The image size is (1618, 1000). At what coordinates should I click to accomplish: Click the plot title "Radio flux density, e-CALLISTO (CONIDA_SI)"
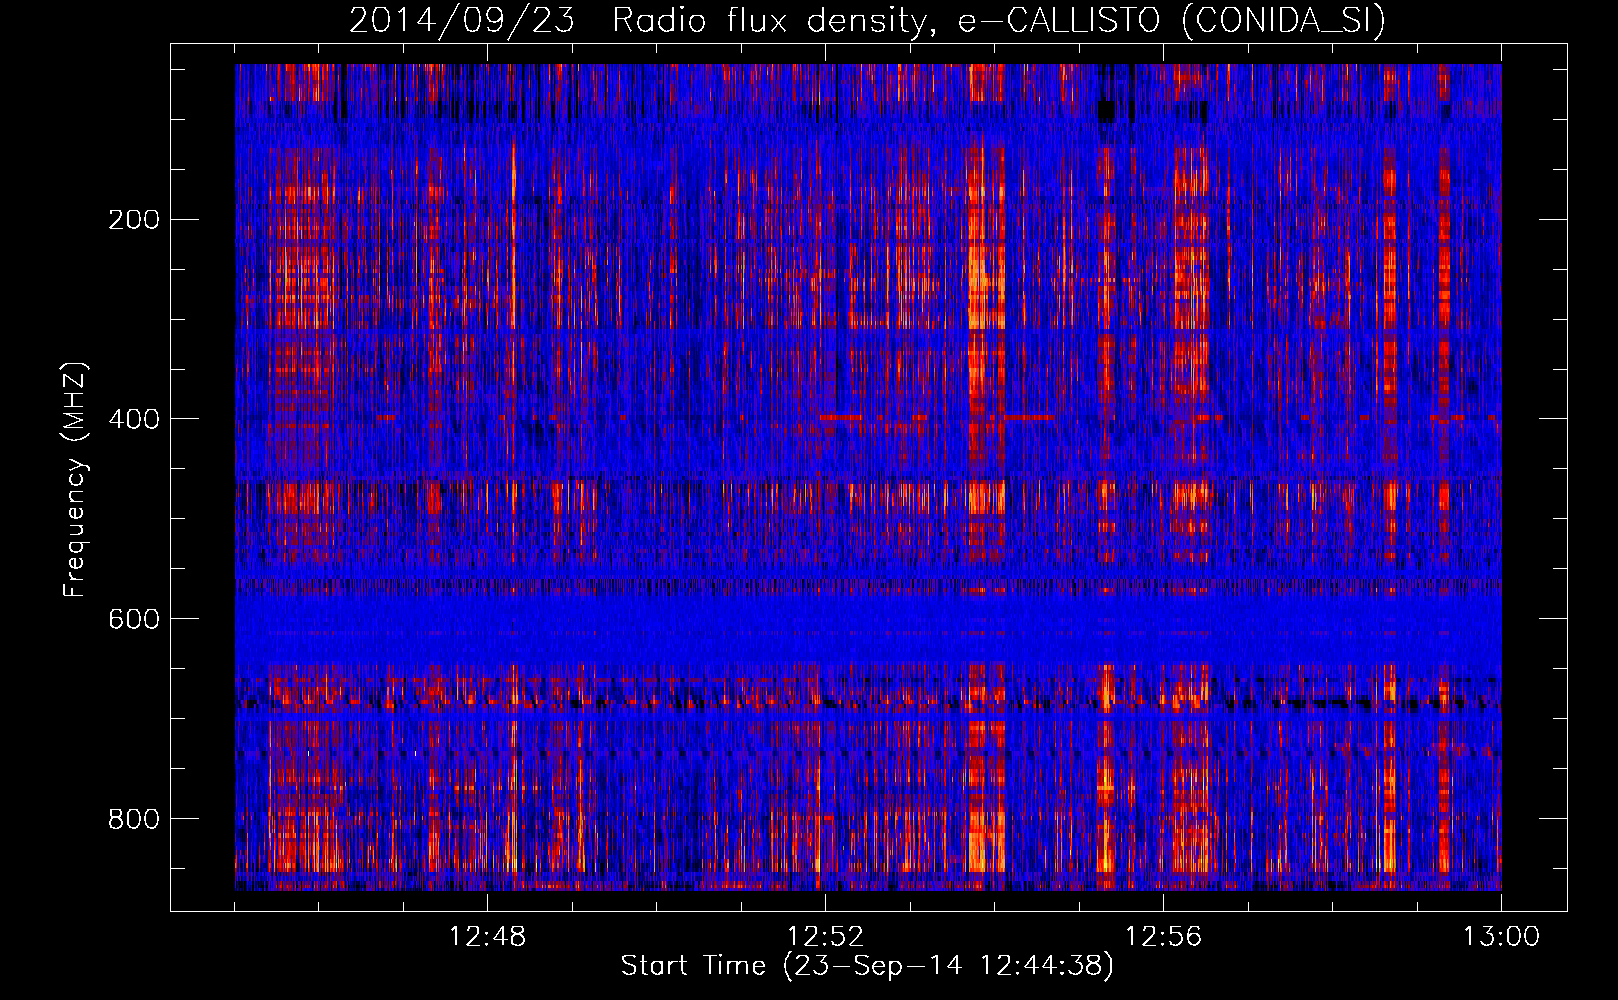[999, 21]
